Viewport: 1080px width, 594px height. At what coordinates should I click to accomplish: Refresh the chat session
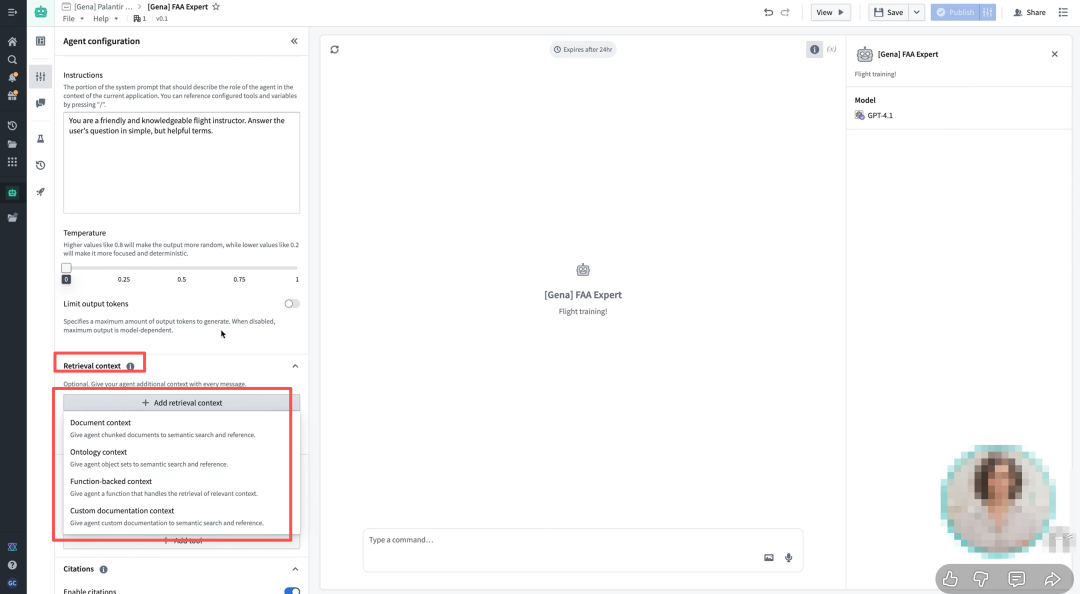(335, 50)
